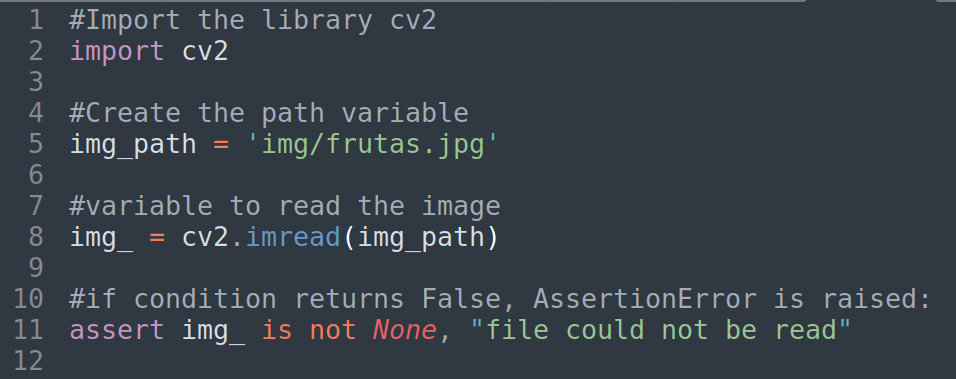
Task: Click the 'assert' keyword on line 11
Action: (x=117, y=330)
